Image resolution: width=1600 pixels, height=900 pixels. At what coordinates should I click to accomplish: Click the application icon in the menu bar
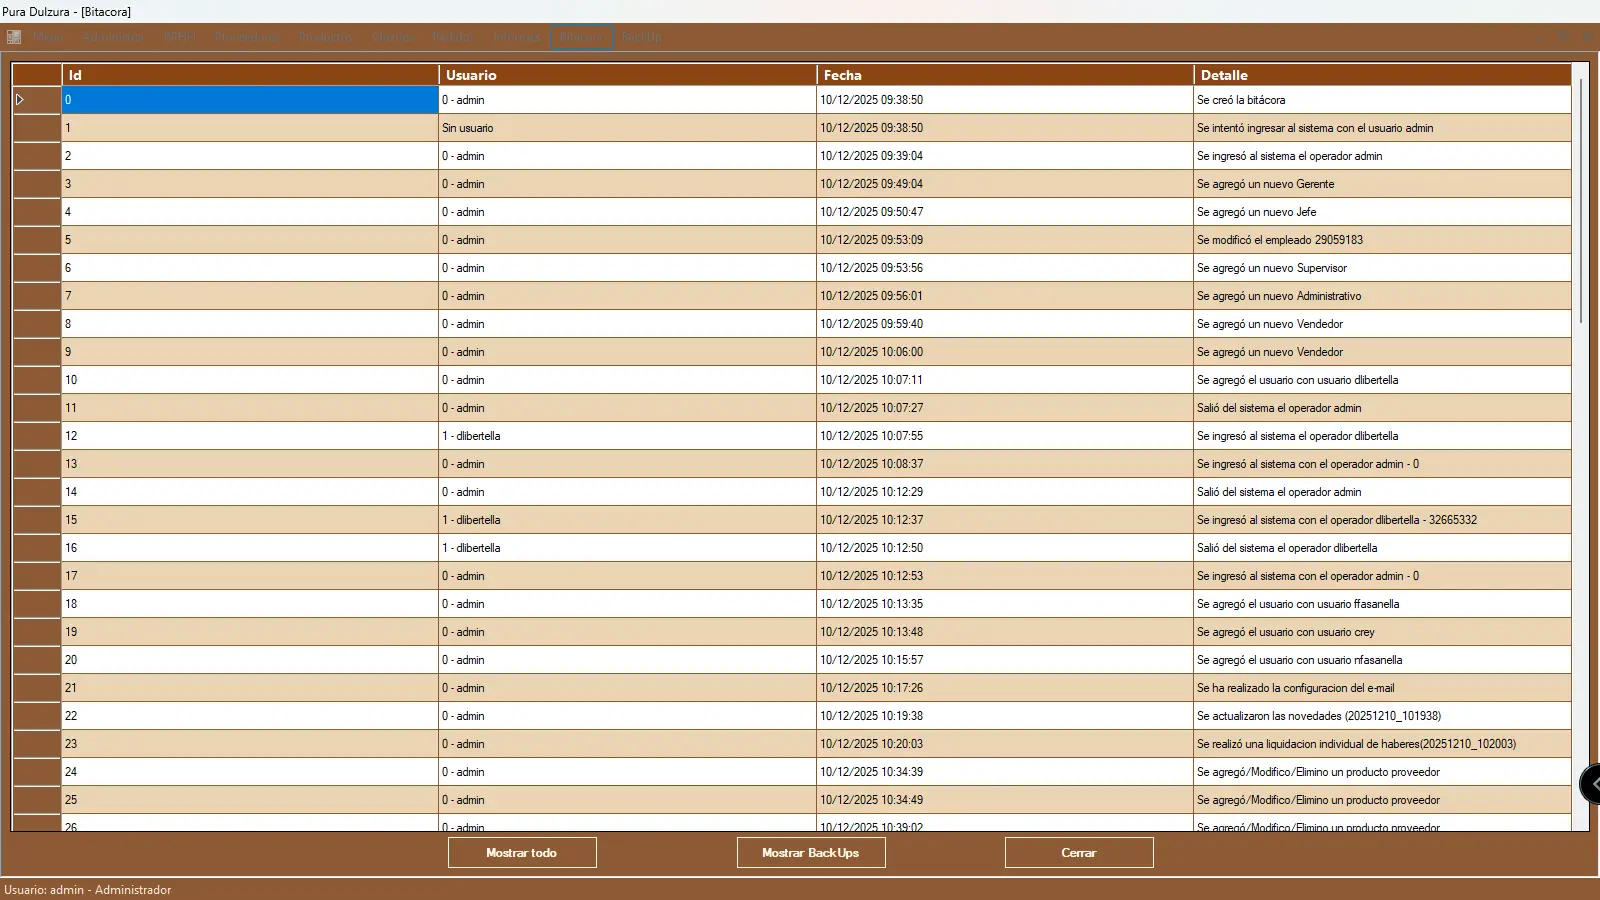(x=14, y=37)
